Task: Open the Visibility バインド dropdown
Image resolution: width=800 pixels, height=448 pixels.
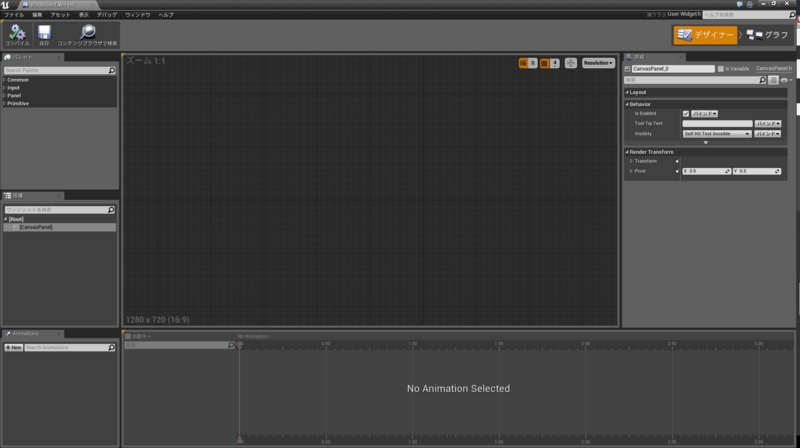Action: pyautogui.click(x=768, y=134)
